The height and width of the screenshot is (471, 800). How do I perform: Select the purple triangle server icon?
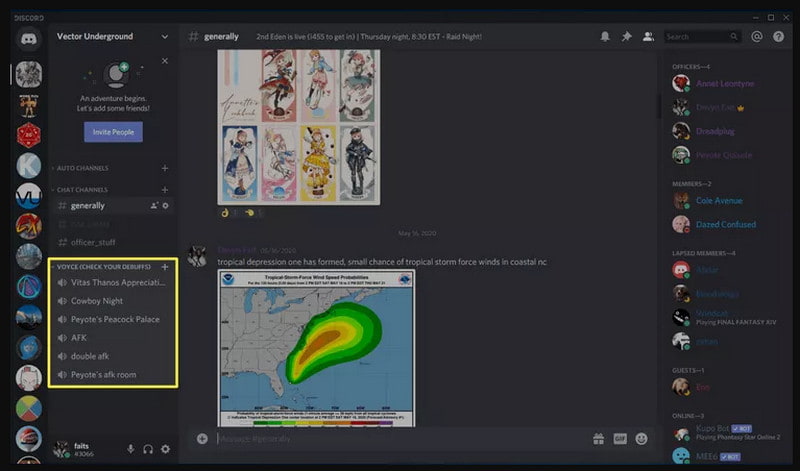[x=29, y=287]
